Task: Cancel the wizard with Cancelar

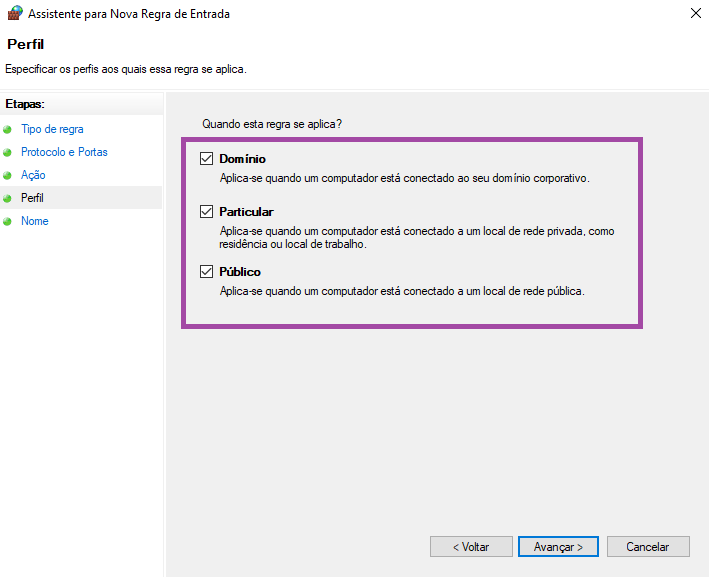Action: point(647,547)
